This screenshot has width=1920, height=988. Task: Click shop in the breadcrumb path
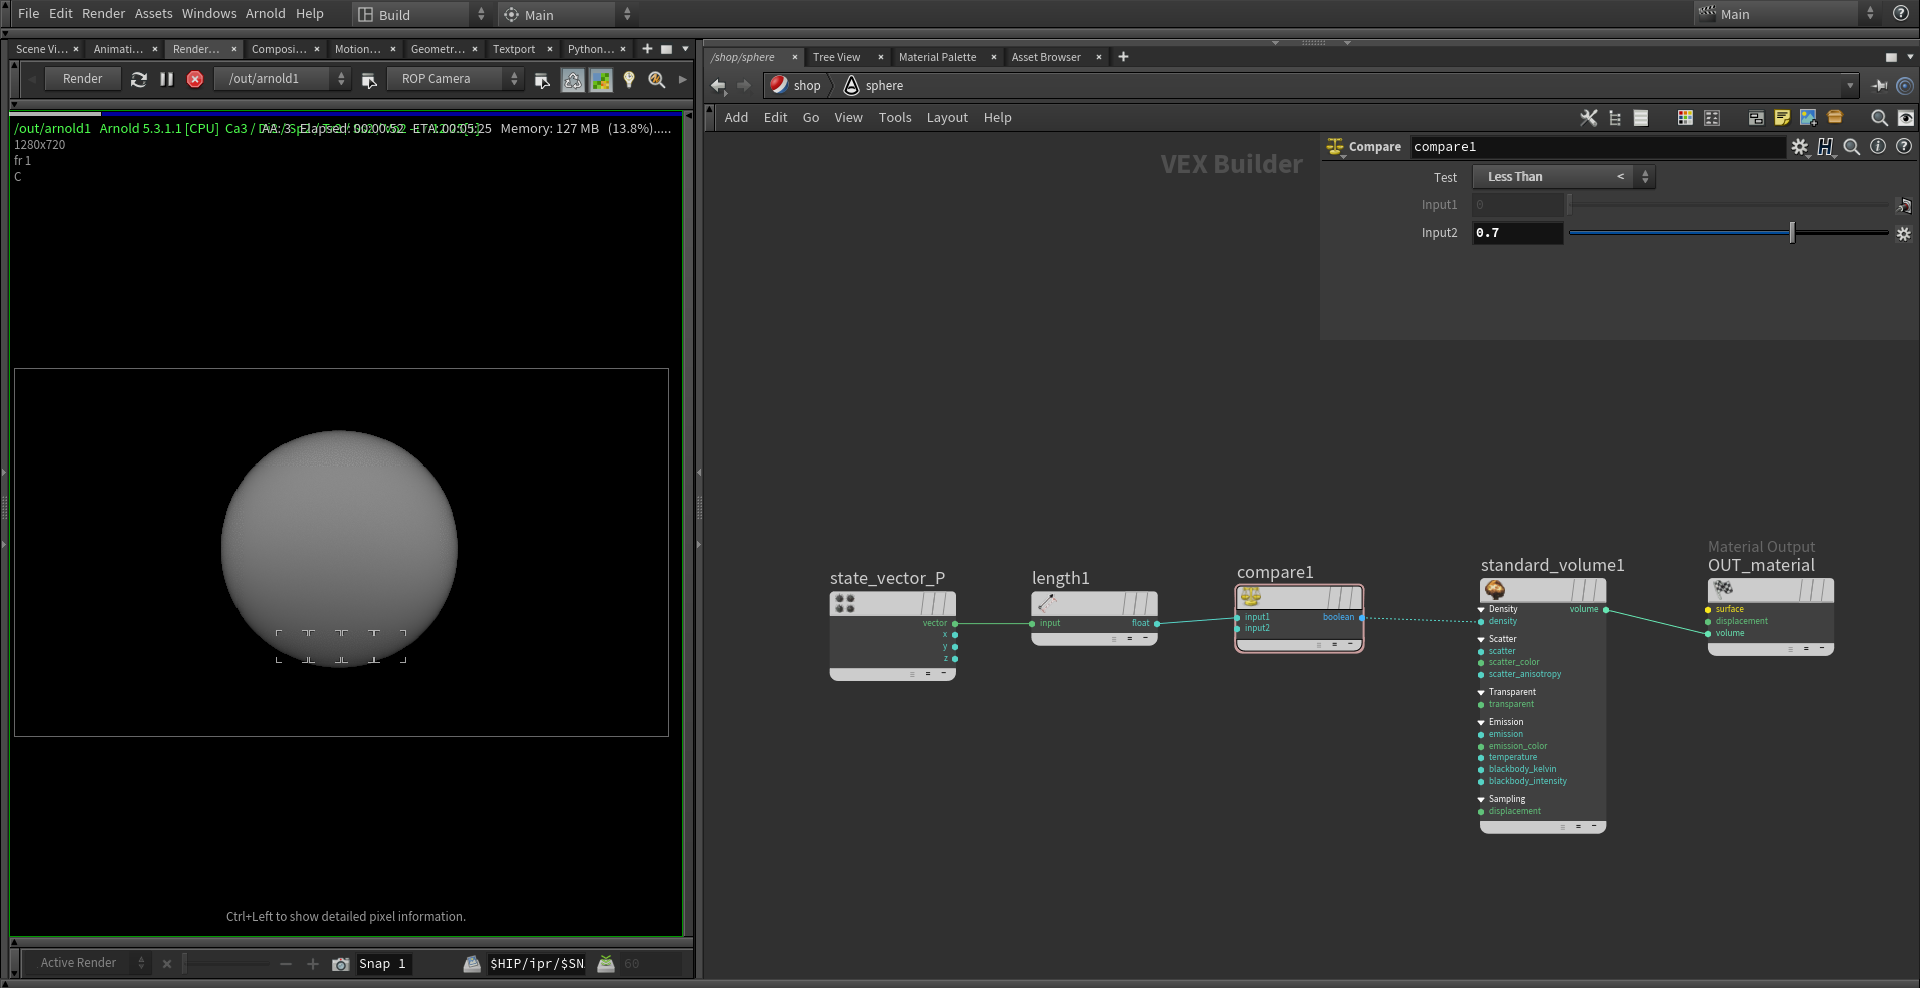tap(806, 85)
